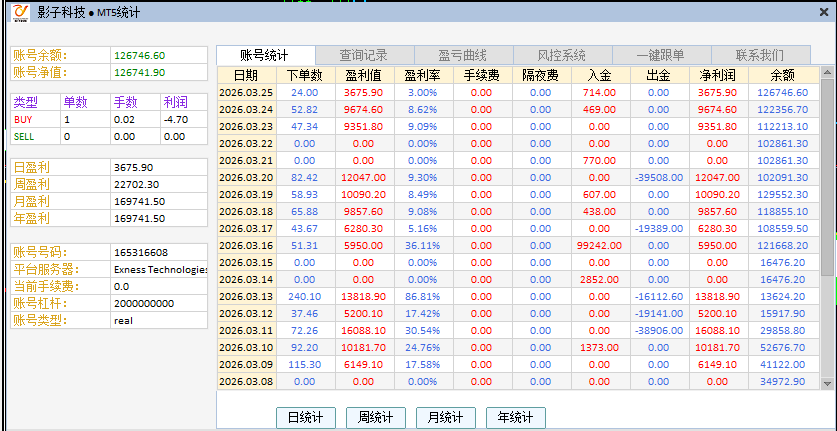Viewport: 837px width, 431px height.
Task: Click the 日盈利 label
Action: [x=31, y=168]
